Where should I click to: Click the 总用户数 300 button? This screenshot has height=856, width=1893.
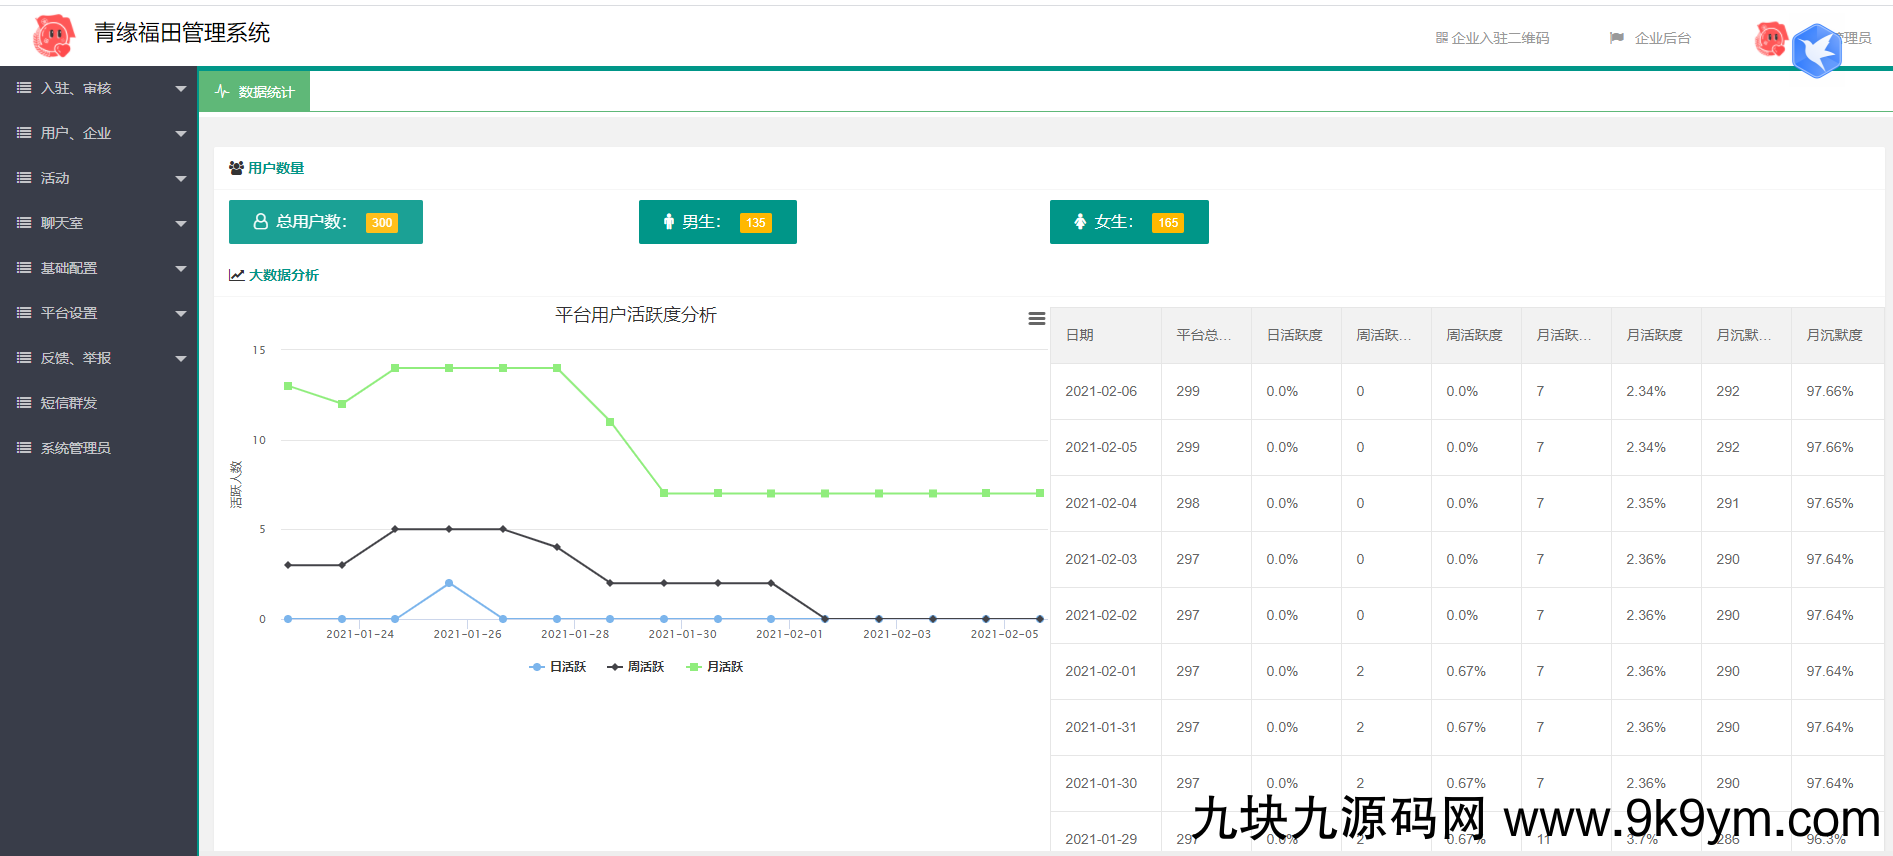point(325,222)
